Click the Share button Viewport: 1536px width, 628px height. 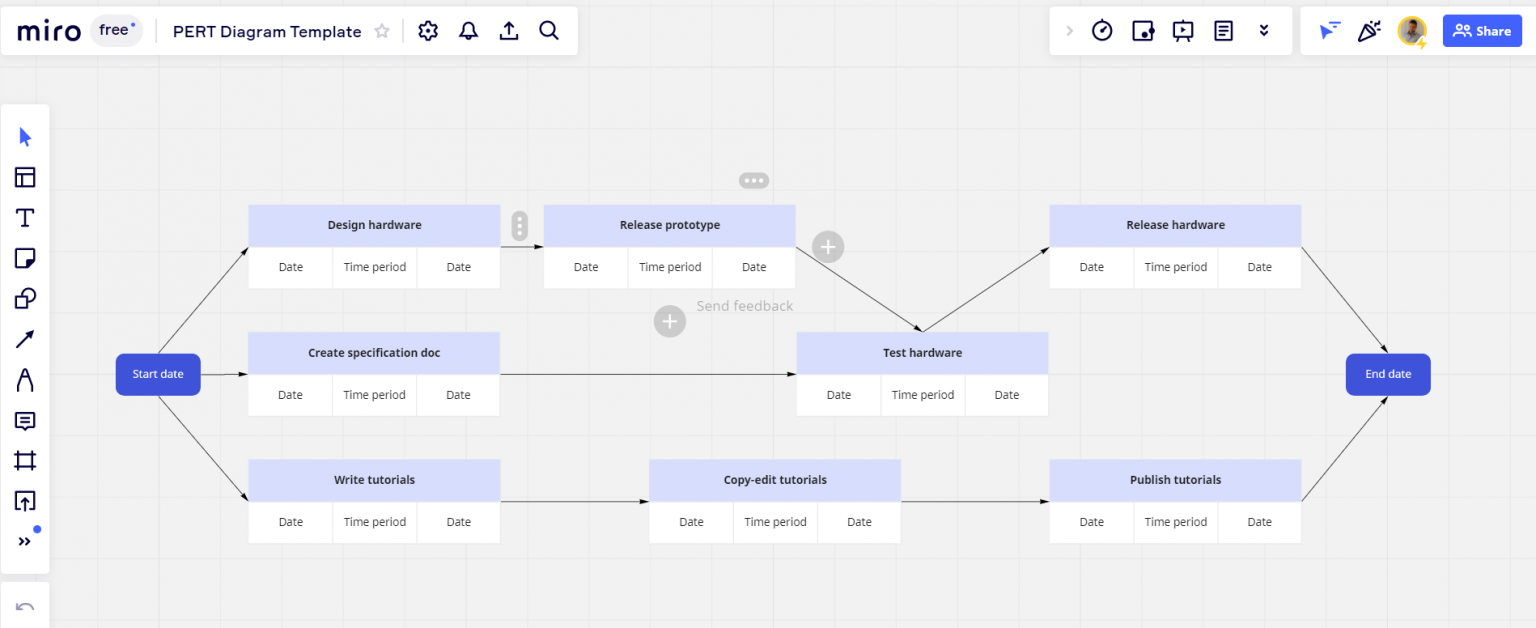1482,30
